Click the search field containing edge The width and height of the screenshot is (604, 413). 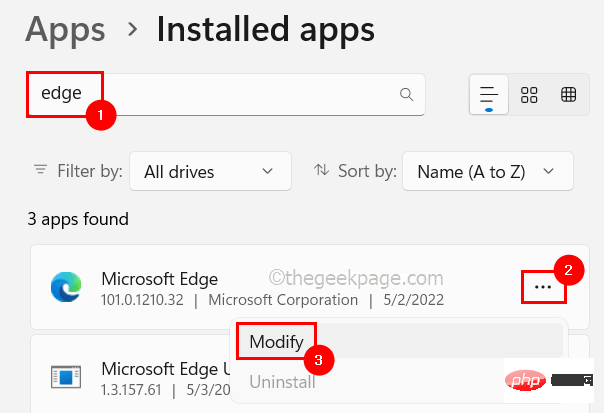point(226,94)
